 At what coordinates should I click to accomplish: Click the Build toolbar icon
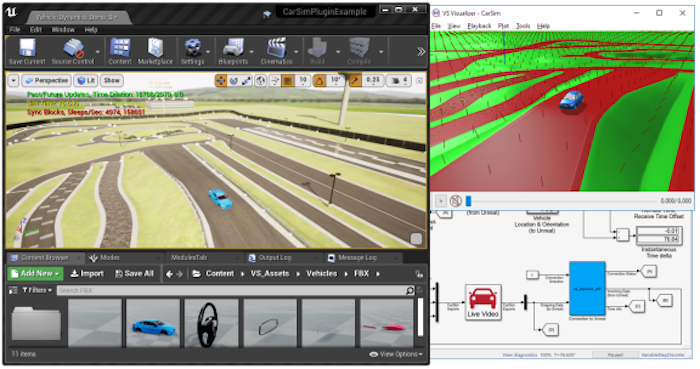click(x=317, y=52)
